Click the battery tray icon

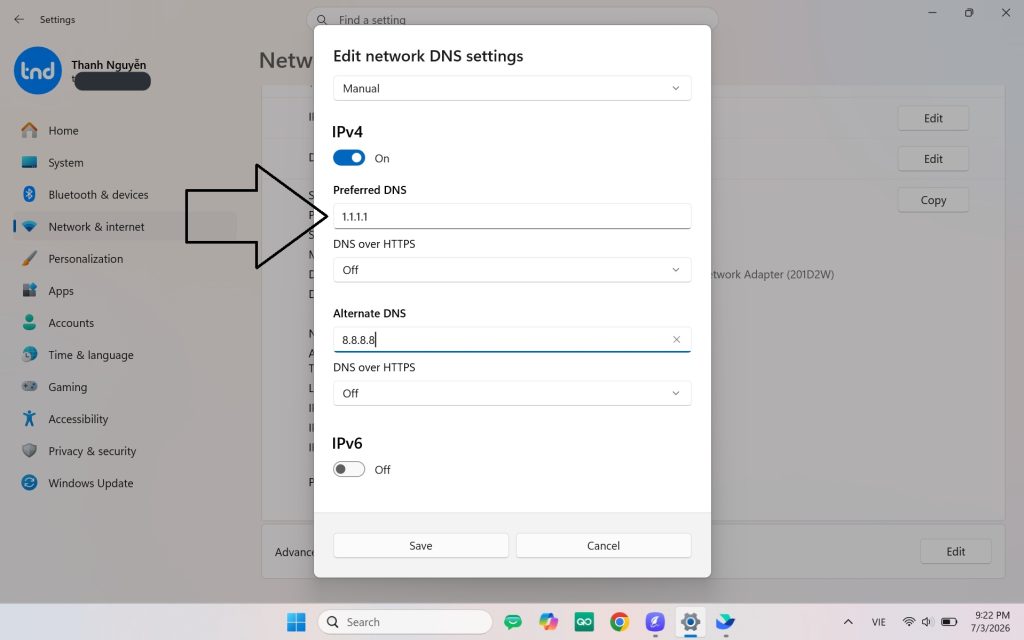point(949,622)
